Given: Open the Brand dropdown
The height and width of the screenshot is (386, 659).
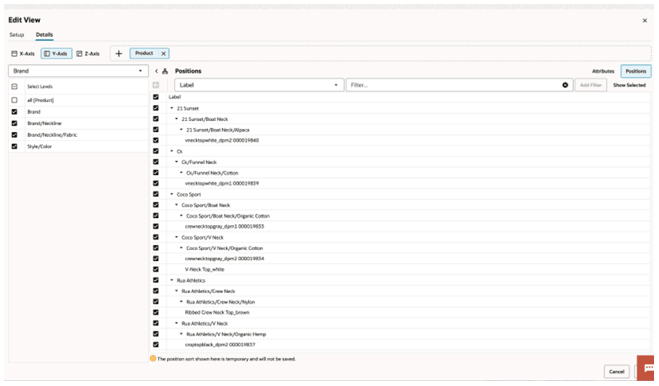Looking at the screenshot, I should 78,71.
